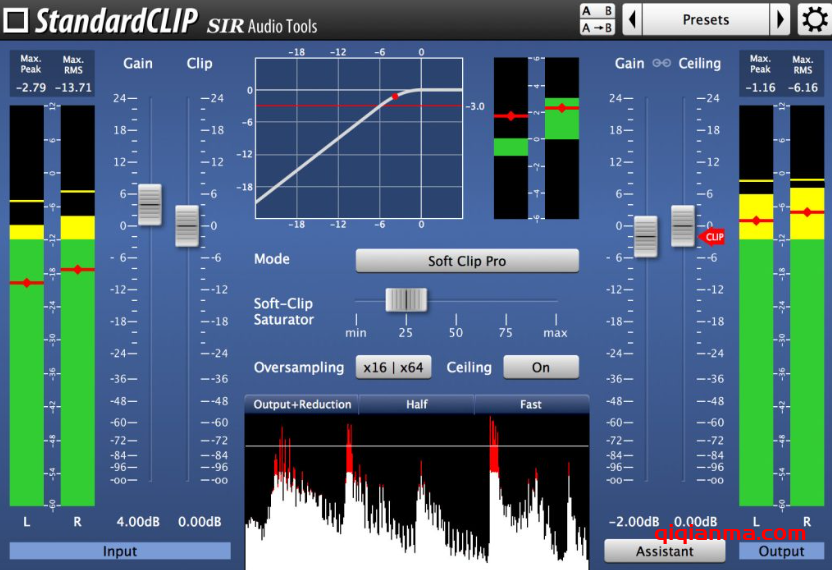
Task: Go to next preset with right arrow
Action: pos(780,20)
